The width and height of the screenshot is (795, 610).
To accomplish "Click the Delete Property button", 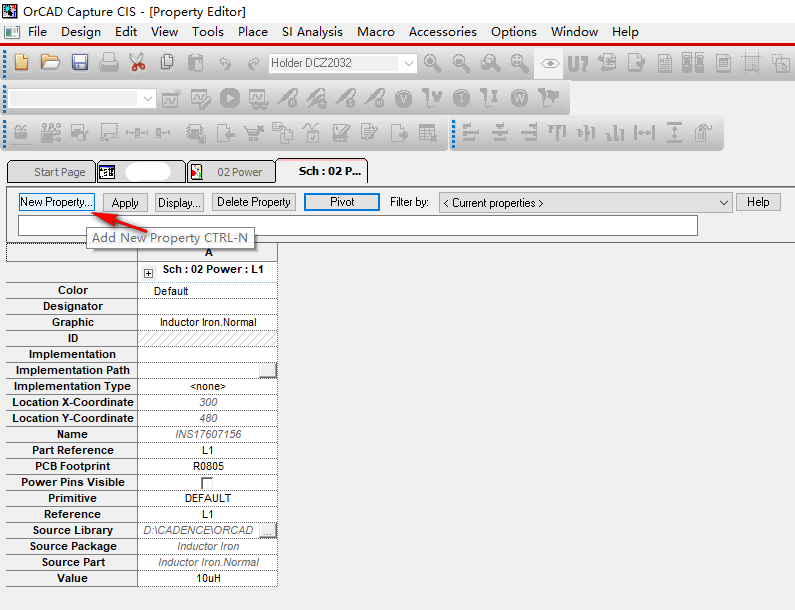I will point(254,202).
